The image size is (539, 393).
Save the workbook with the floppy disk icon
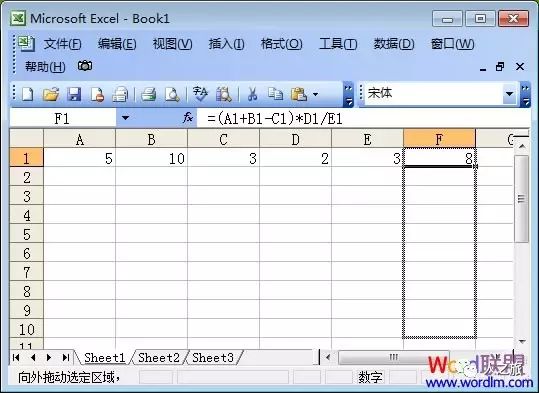[74, 94]
